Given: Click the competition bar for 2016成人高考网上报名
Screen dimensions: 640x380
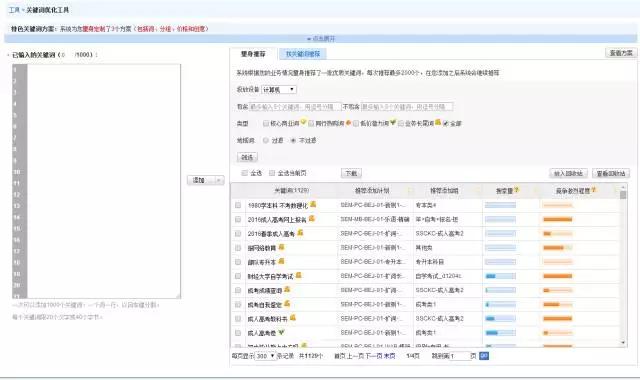Looking at the screenshot, I should pyautogui.click(x=558, y=219).
